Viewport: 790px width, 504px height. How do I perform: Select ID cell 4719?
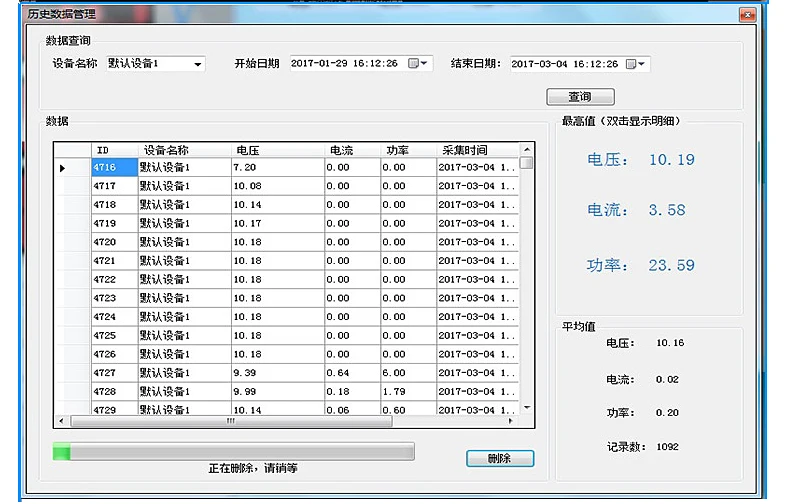click(x=114, y=223)
